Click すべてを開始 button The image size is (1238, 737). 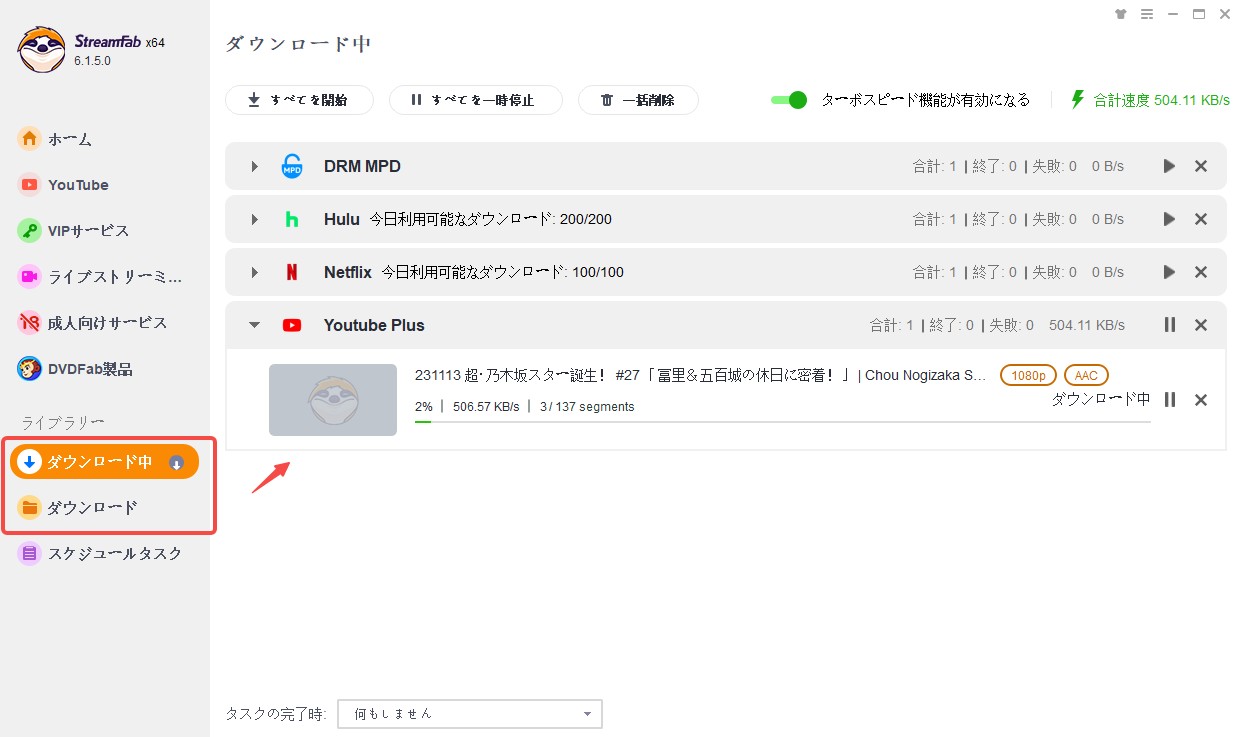pos(299,100)
